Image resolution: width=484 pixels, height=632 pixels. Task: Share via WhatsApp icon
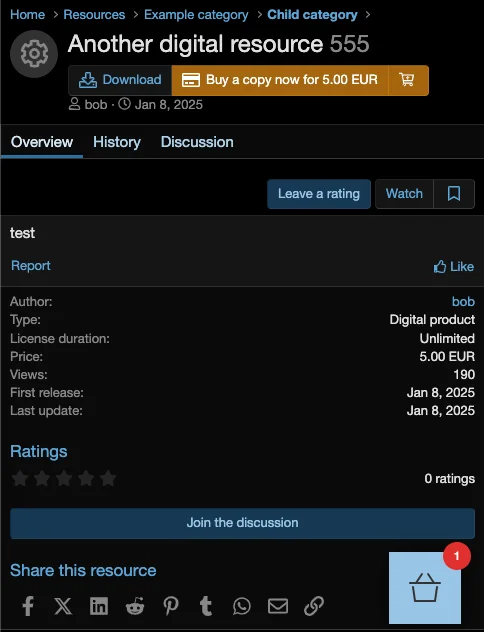coord(242,606)
